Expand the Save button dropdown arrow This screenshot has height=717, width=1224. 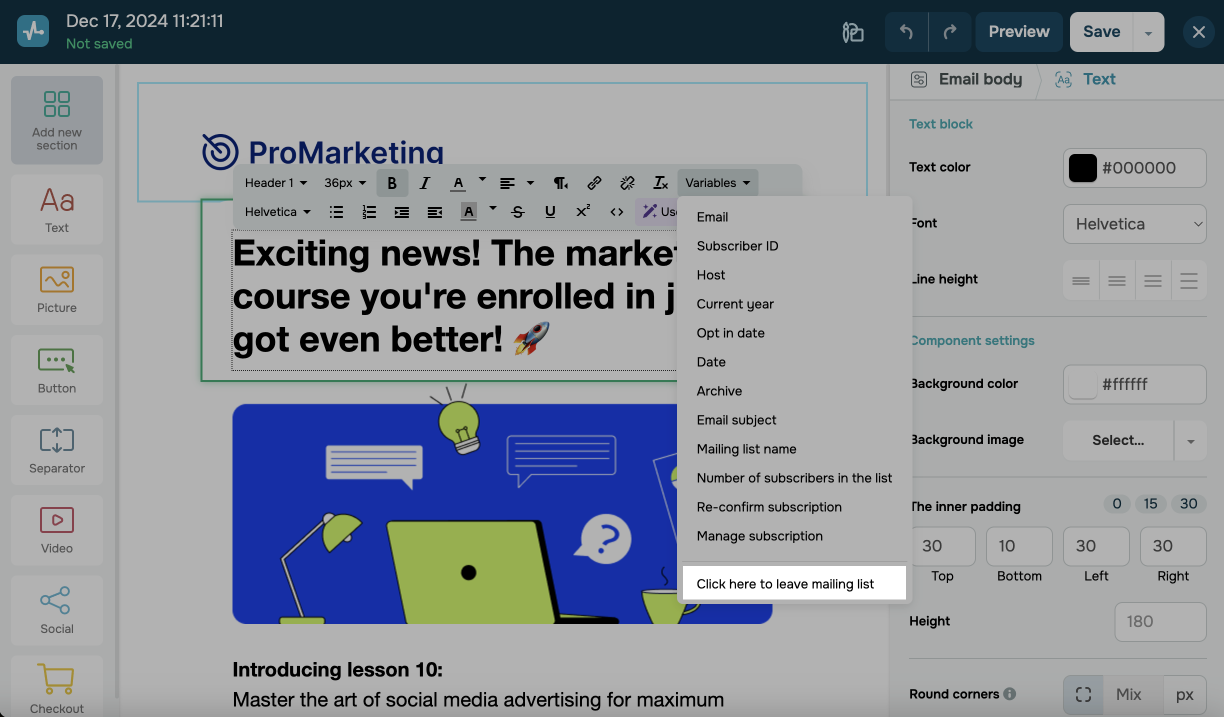[1149, 32]
